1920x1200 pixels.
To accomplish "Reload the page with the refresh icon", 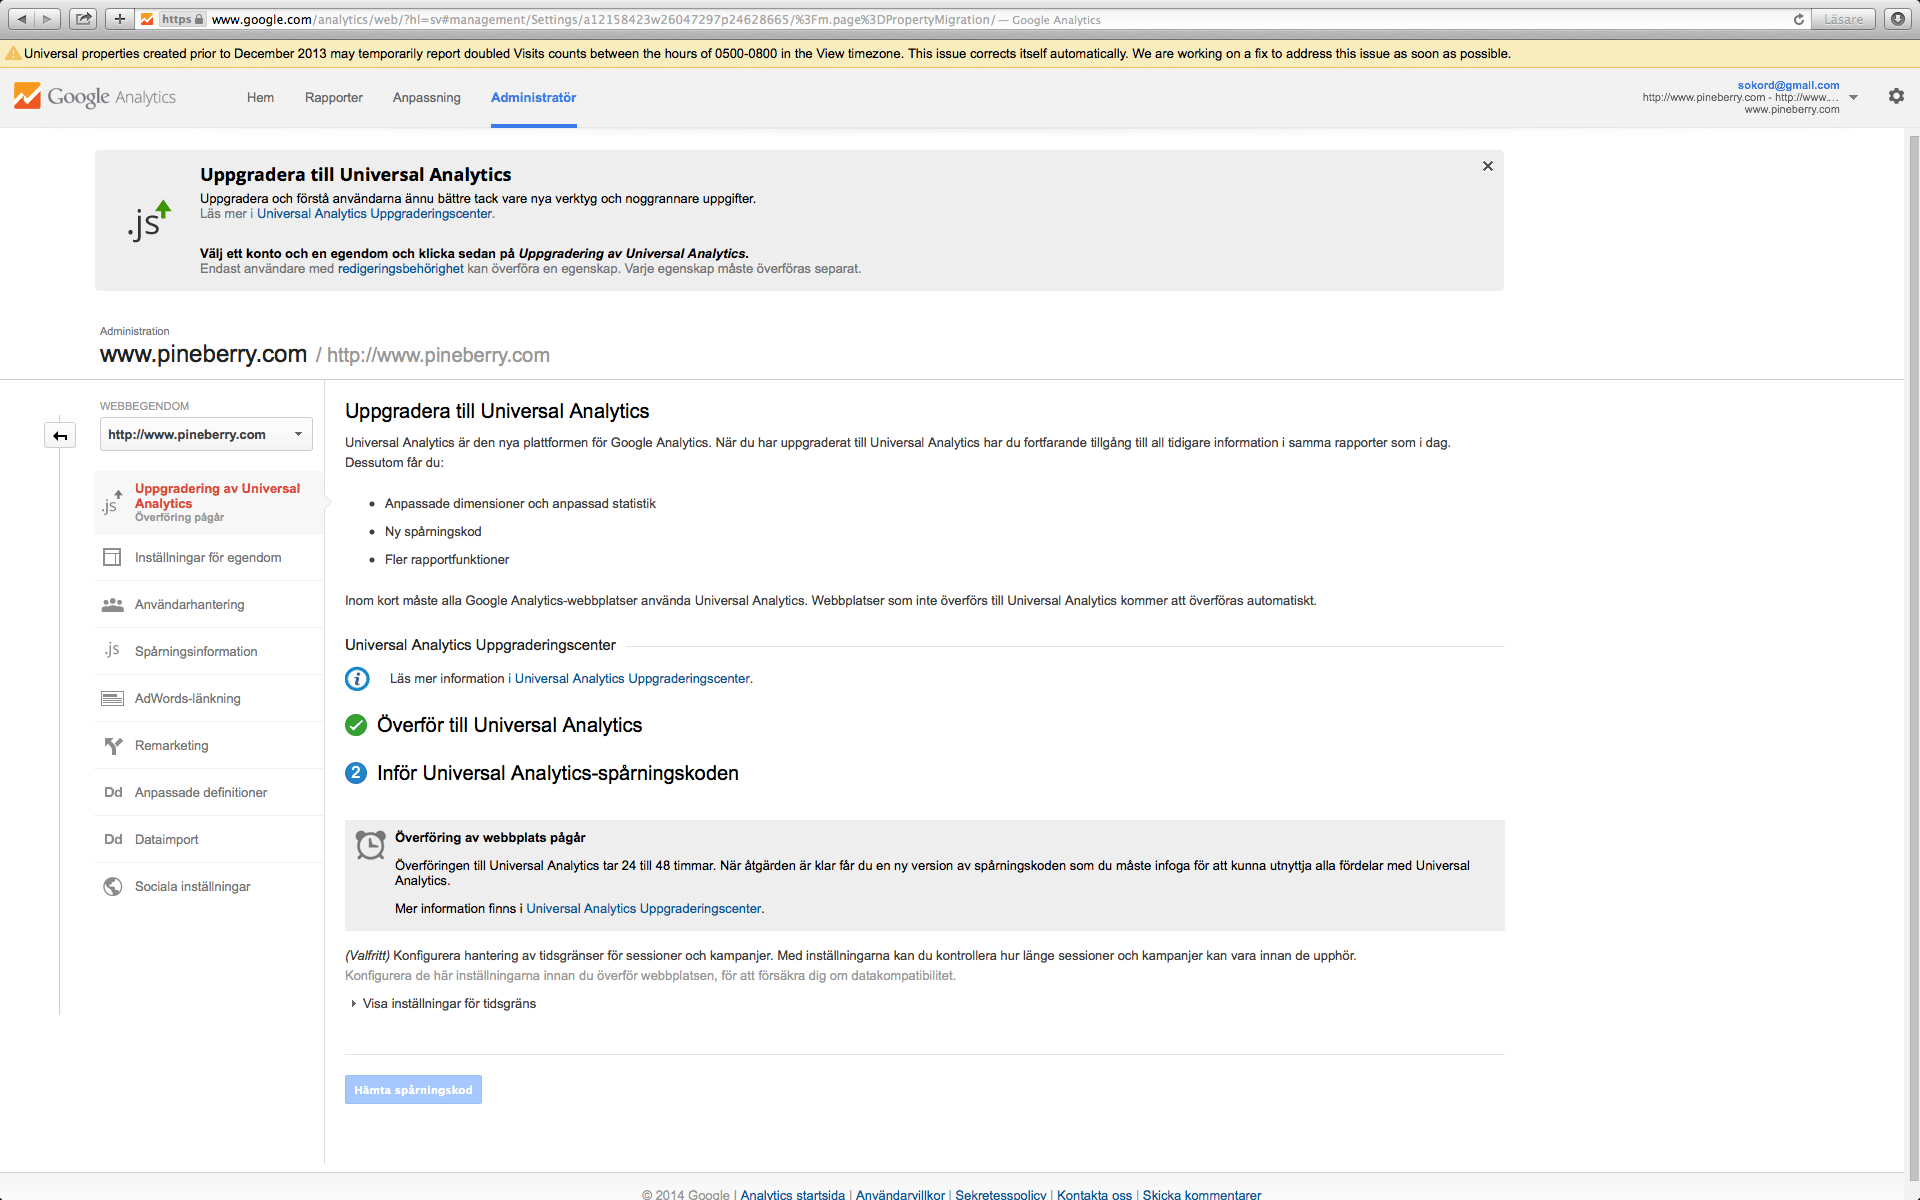I will 1799,19.
